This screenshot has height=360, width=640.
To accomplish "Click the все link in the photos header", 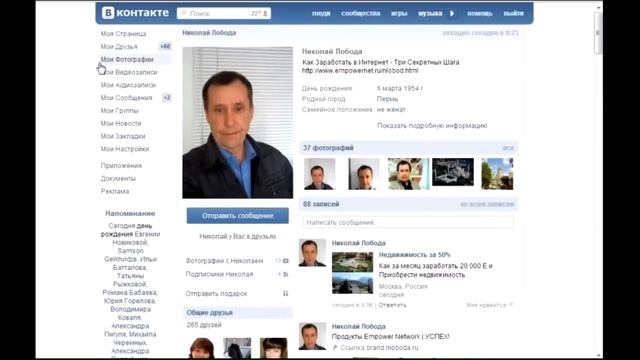I will (x=508, y=148).
